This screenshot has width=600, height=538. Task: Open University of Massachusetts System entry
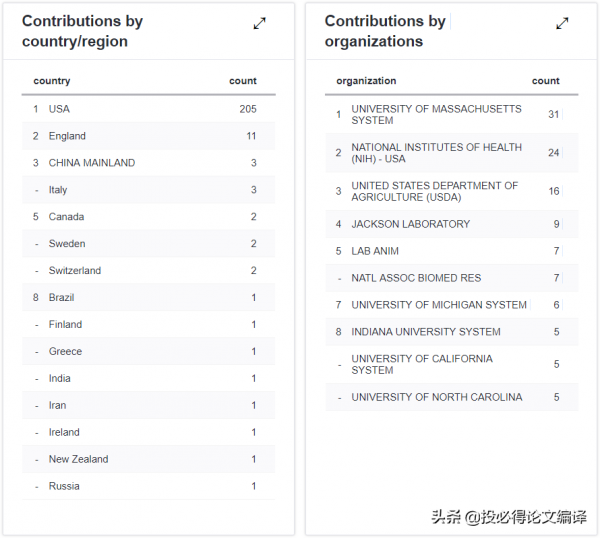click(x=436, y=114)
